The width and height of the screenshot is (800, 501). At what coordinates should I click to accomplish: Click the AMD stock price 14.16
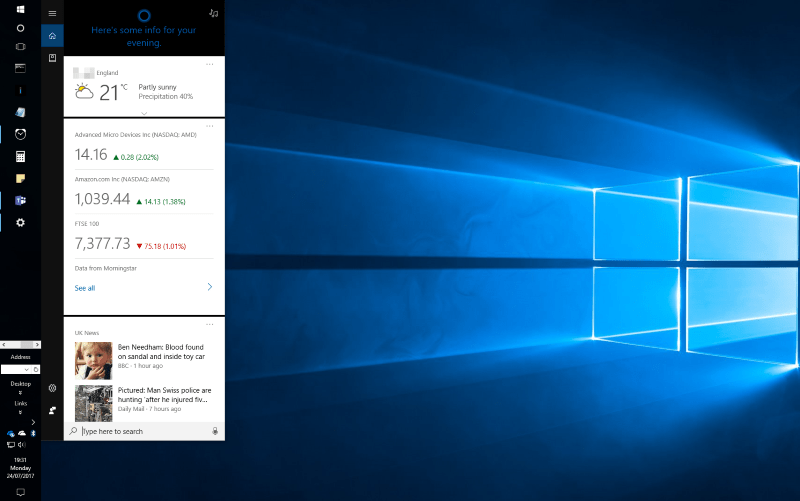[91, 155]
